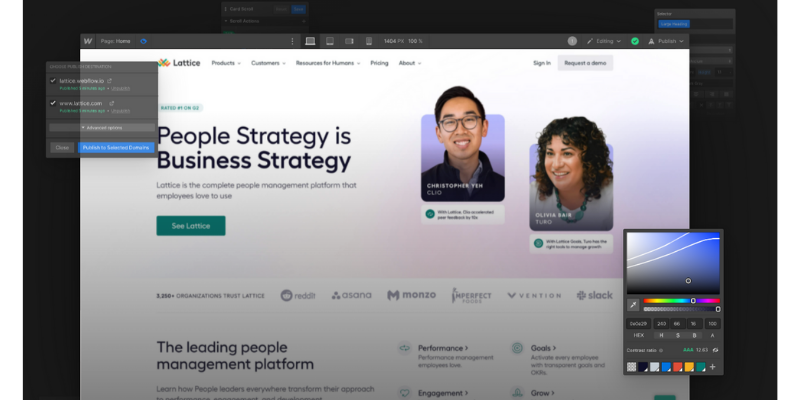Screen dimensions: 800x400
Task: Add new swatch with the plus icon
Action: tap(713, 367)
